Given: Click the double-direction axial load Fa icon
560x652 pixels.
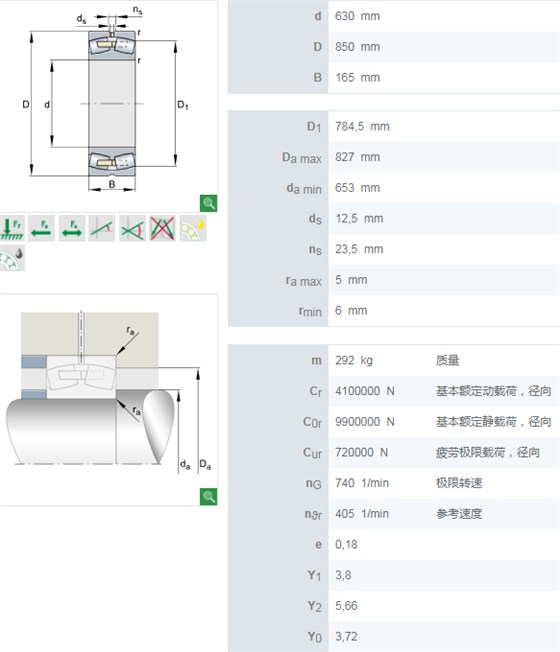Looking at the screenshot, I should (x=72, y=228).
